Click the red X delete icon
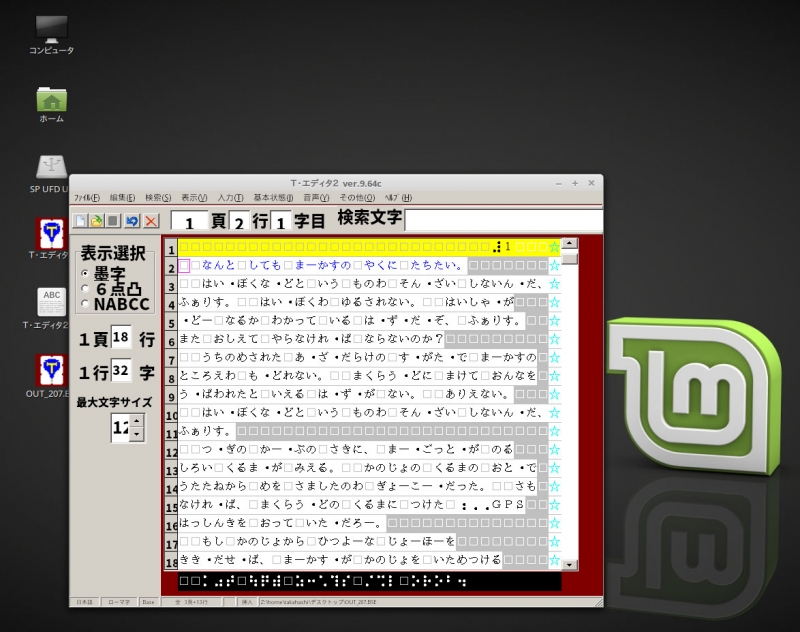 pyautogui.click(x=150, y=221)
